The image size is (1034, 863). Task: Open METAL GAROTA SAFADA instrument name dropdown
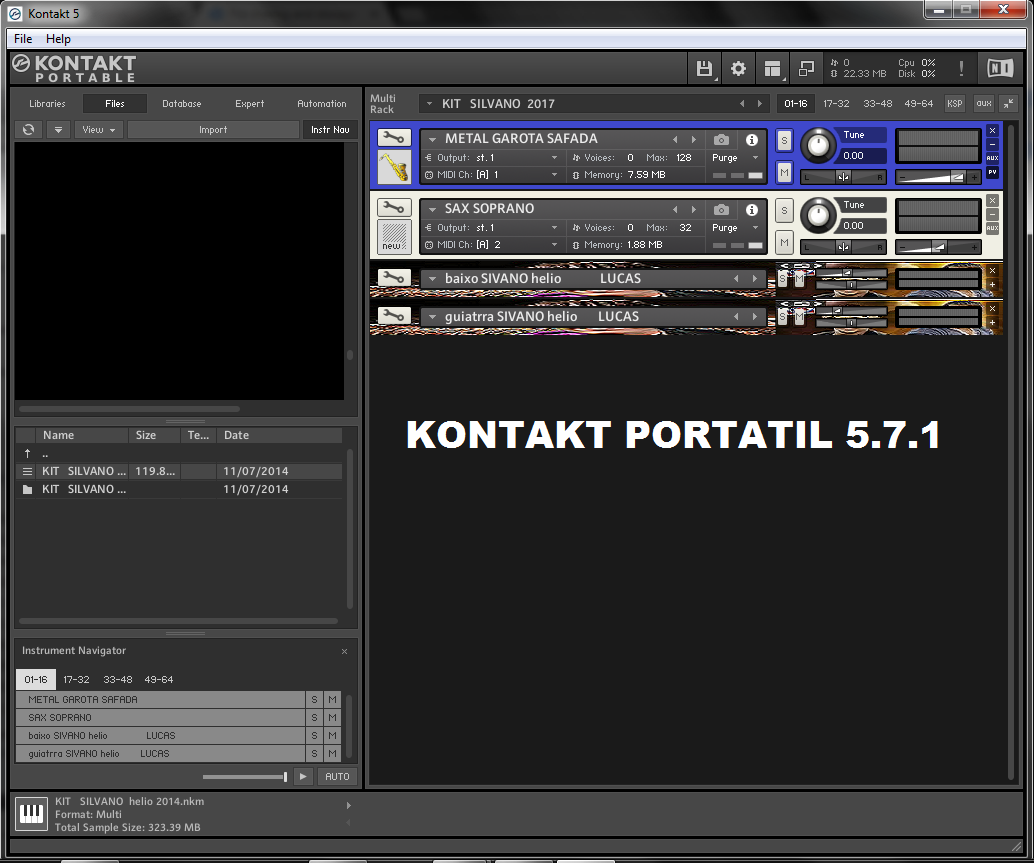point(433,139)
